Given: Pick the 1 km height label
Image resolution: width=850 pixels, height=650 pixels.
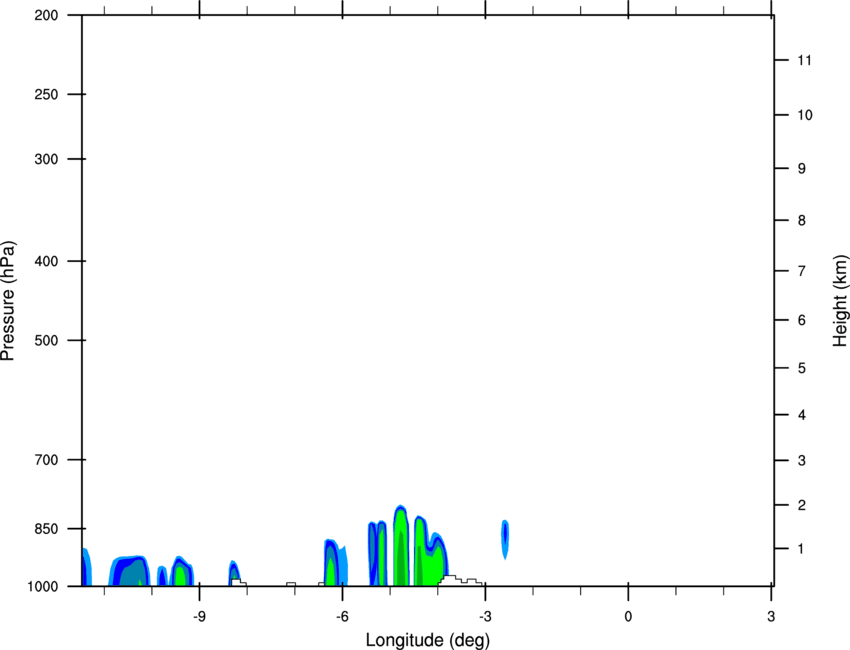Looking at the screenshot, I should click(801, 549).
